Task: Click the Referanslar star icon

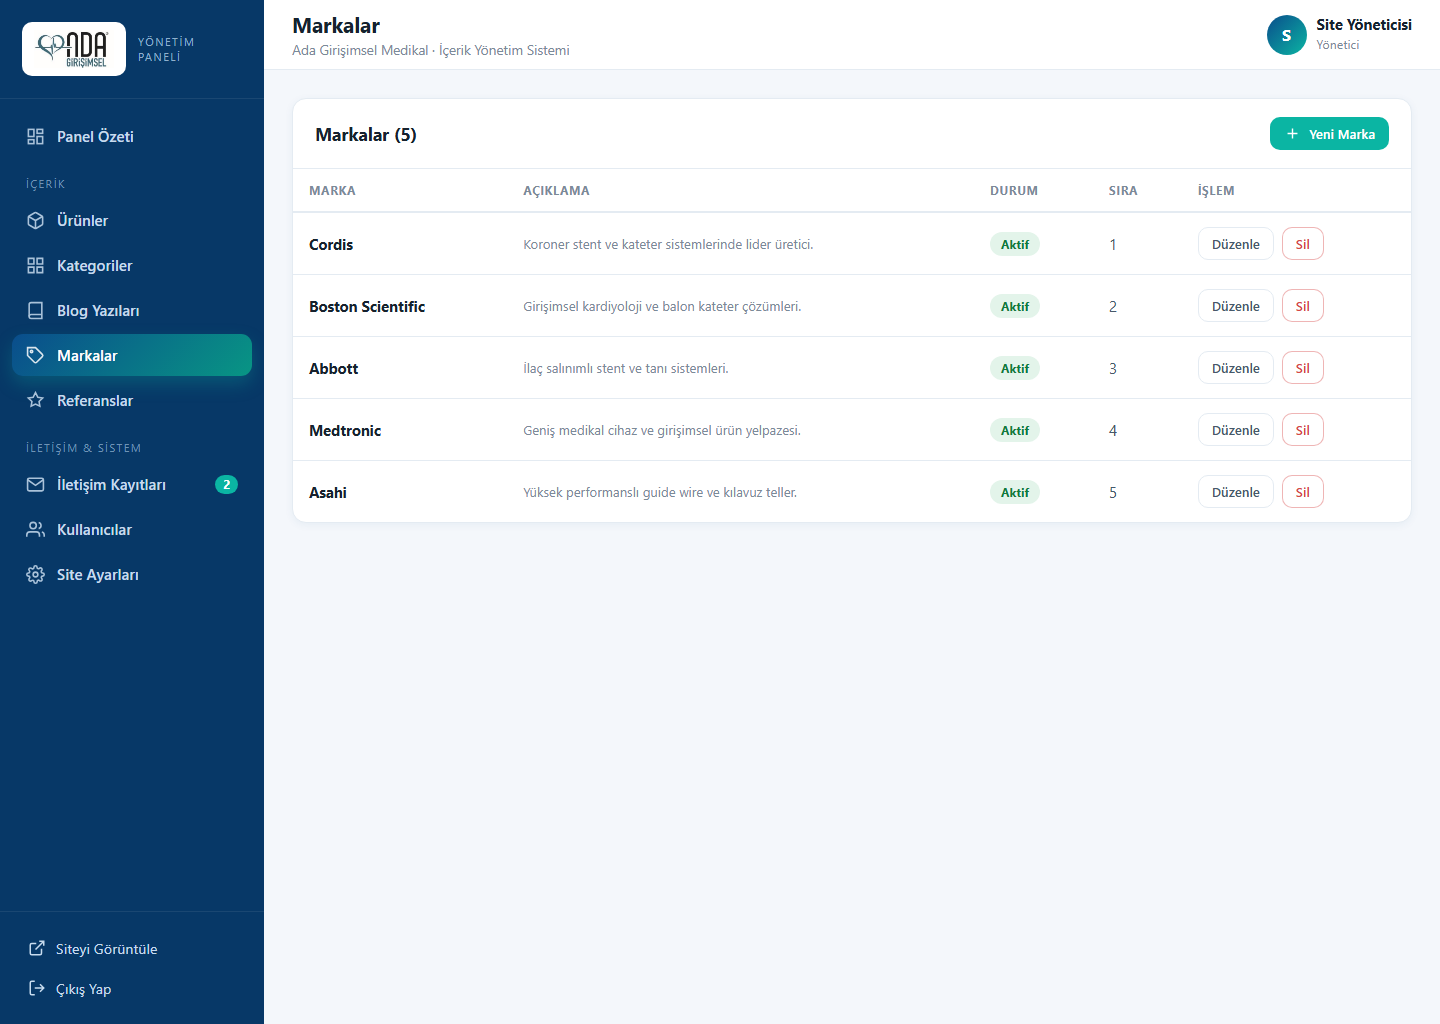Action: coord(36,400)
